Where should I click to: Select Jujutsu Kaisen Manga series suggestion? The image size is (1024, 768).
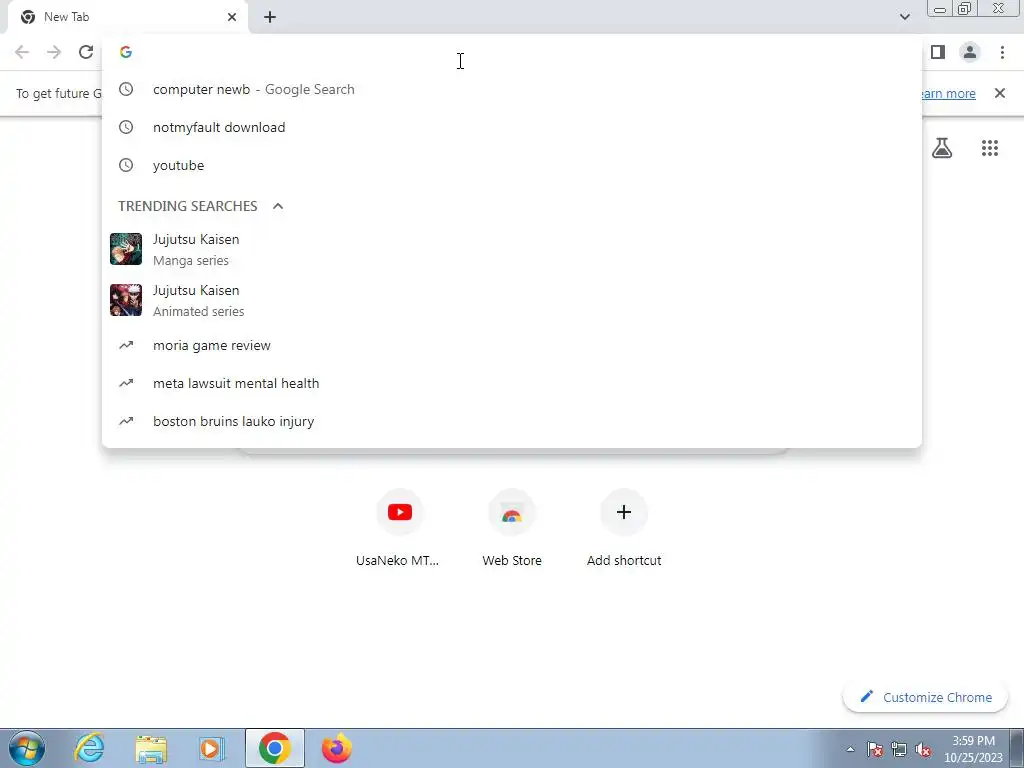(512, 249)
